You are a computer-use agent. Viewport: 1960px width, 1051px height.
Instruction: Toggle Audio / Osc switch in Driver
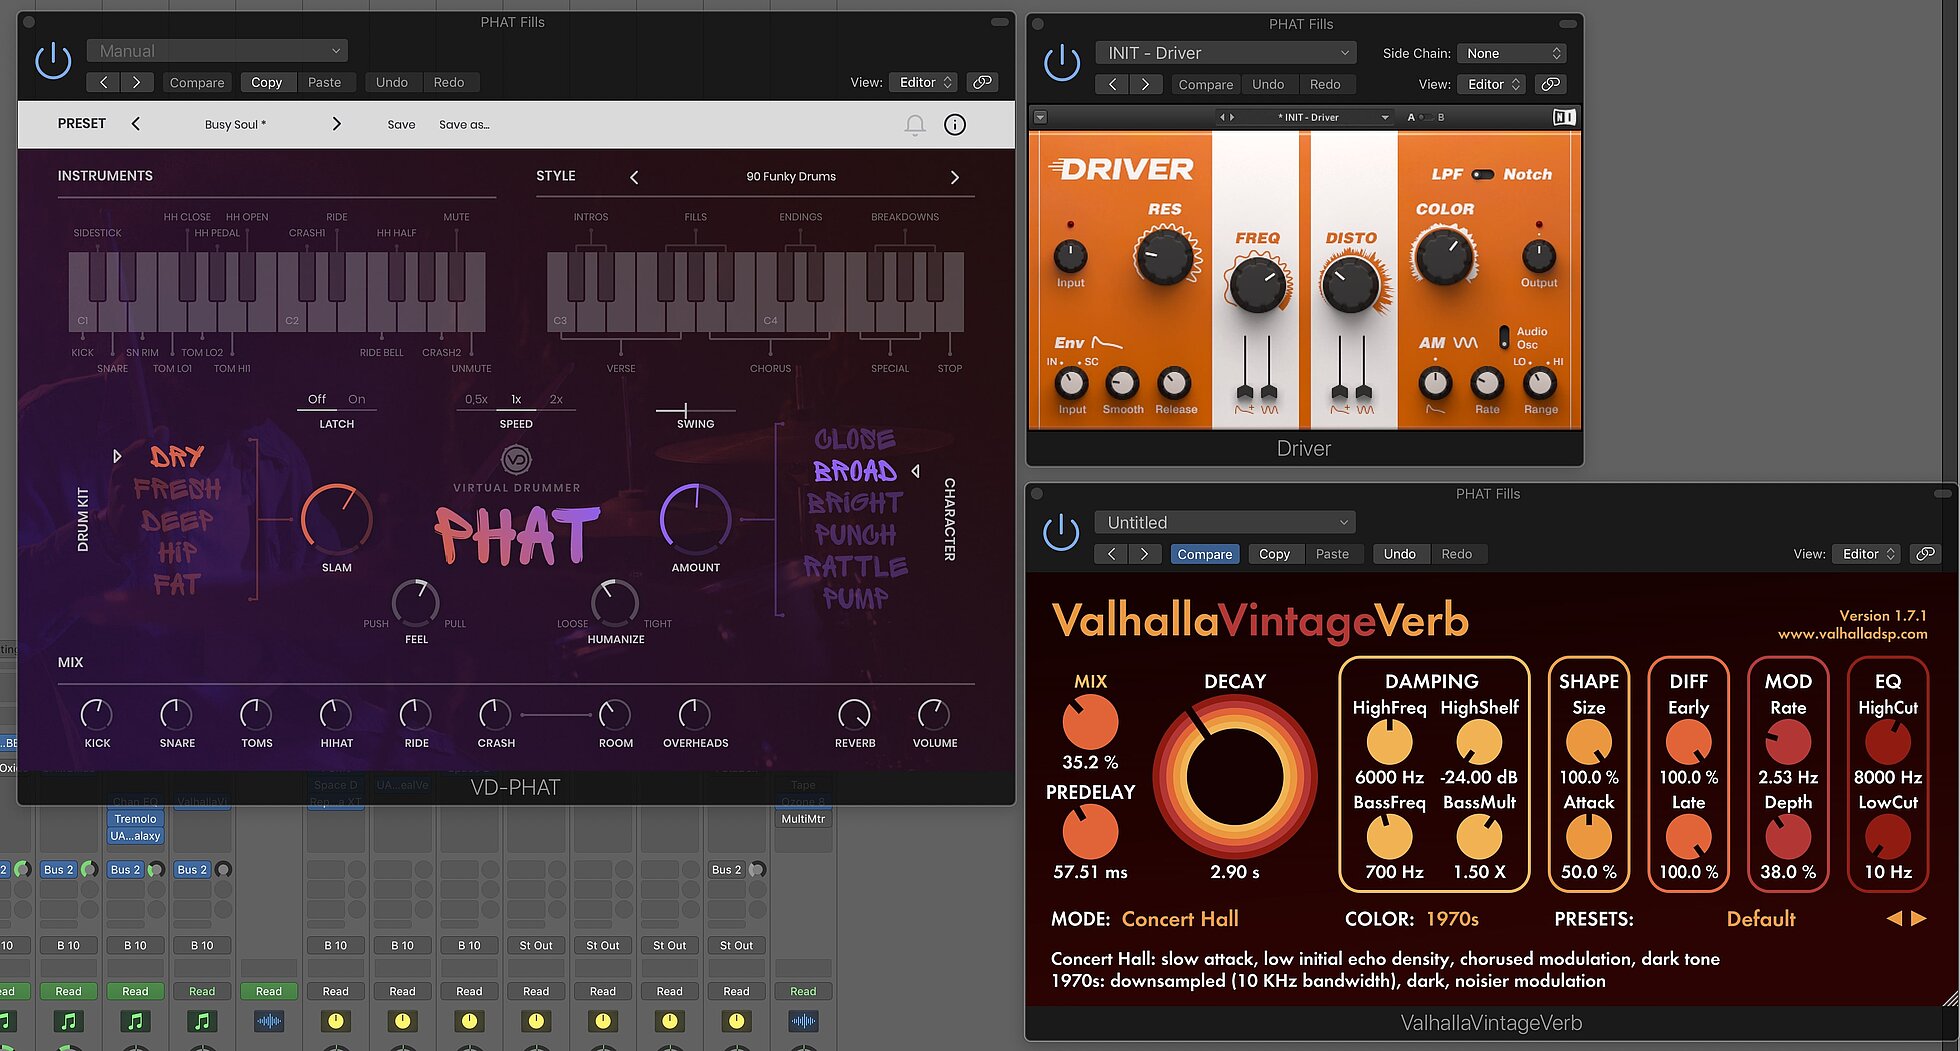(1504, 337)
